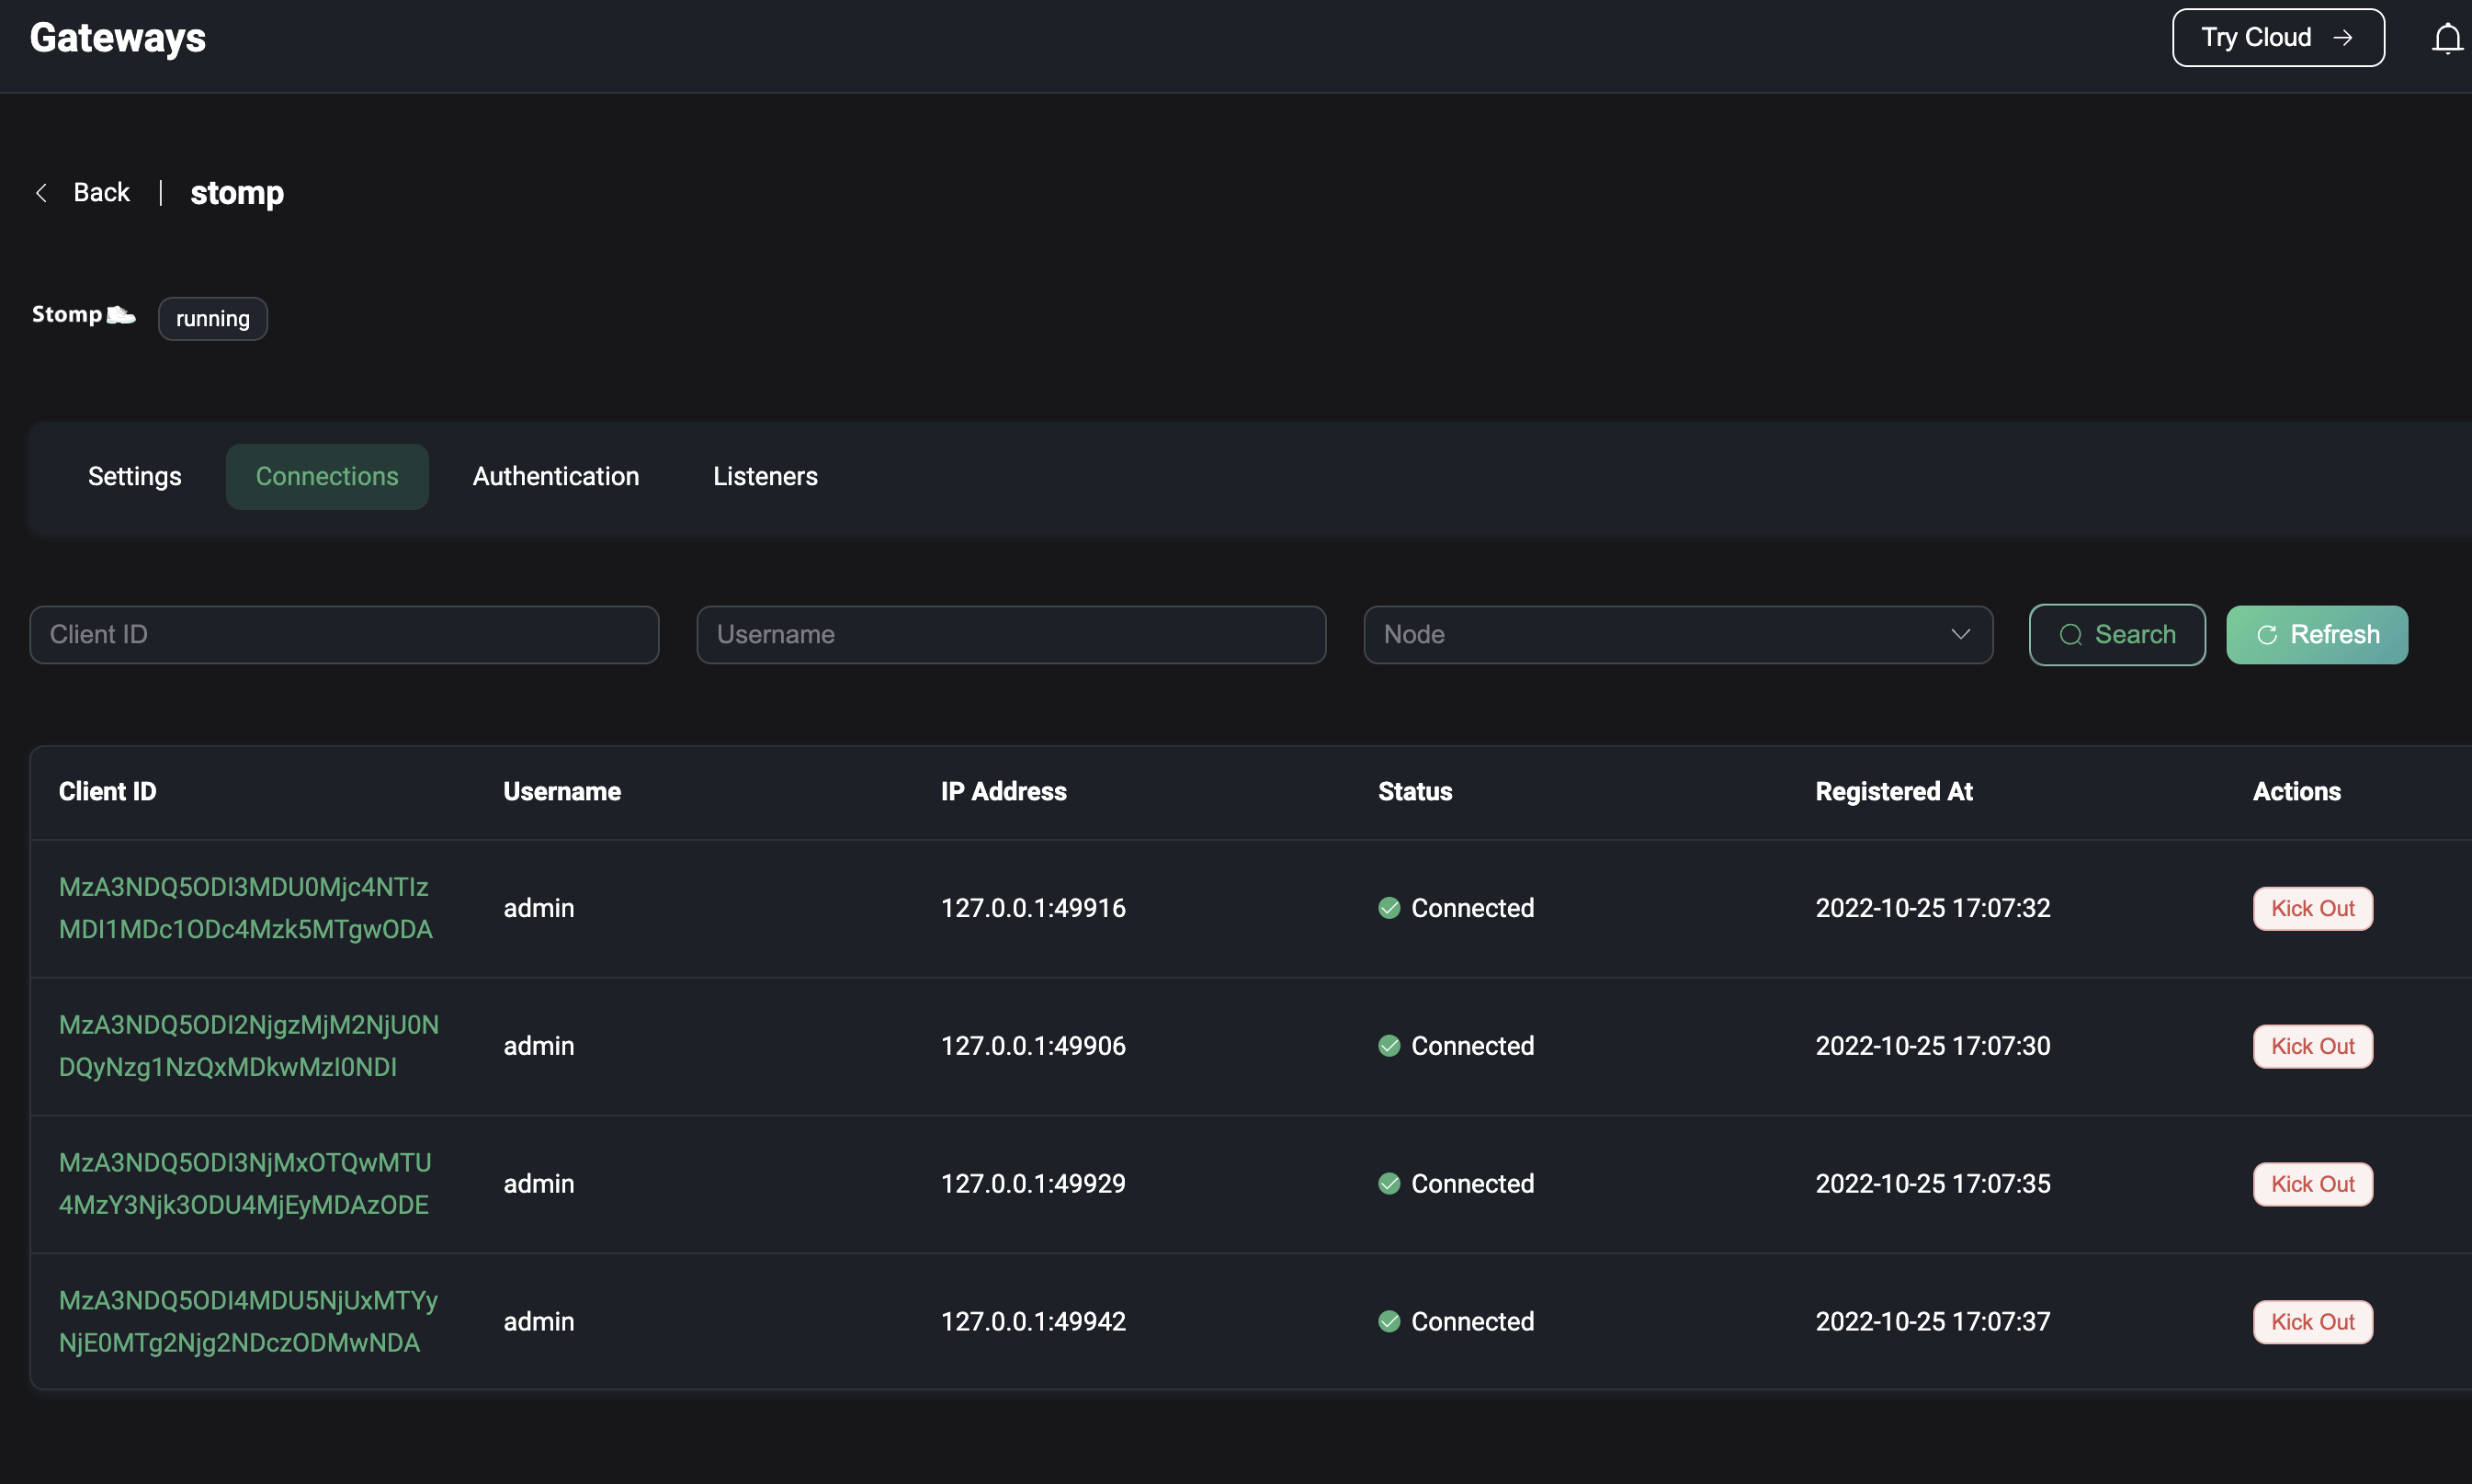The height and width of the screenshot is (1484, 2472).
Task: Click the back chevron arrow icon
Action: pos(42,192)
